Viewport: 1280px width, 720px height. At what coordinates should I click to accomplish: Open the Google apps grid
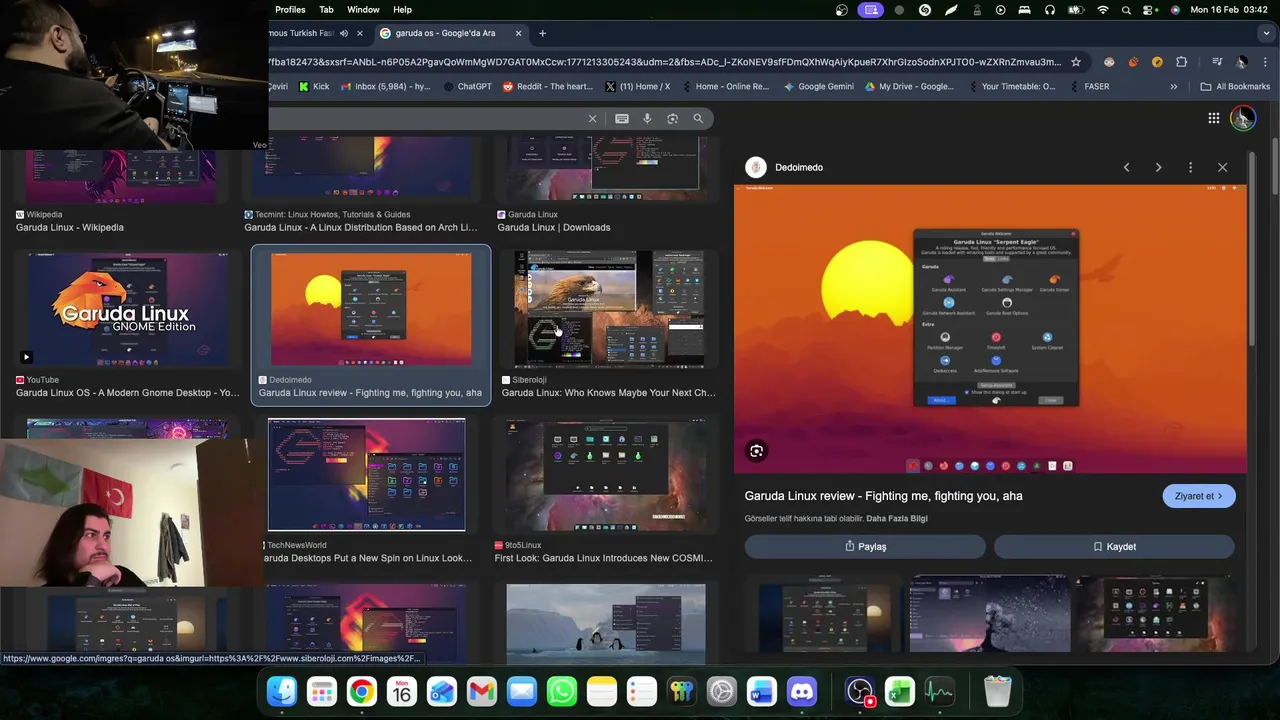coord(1213,118)
